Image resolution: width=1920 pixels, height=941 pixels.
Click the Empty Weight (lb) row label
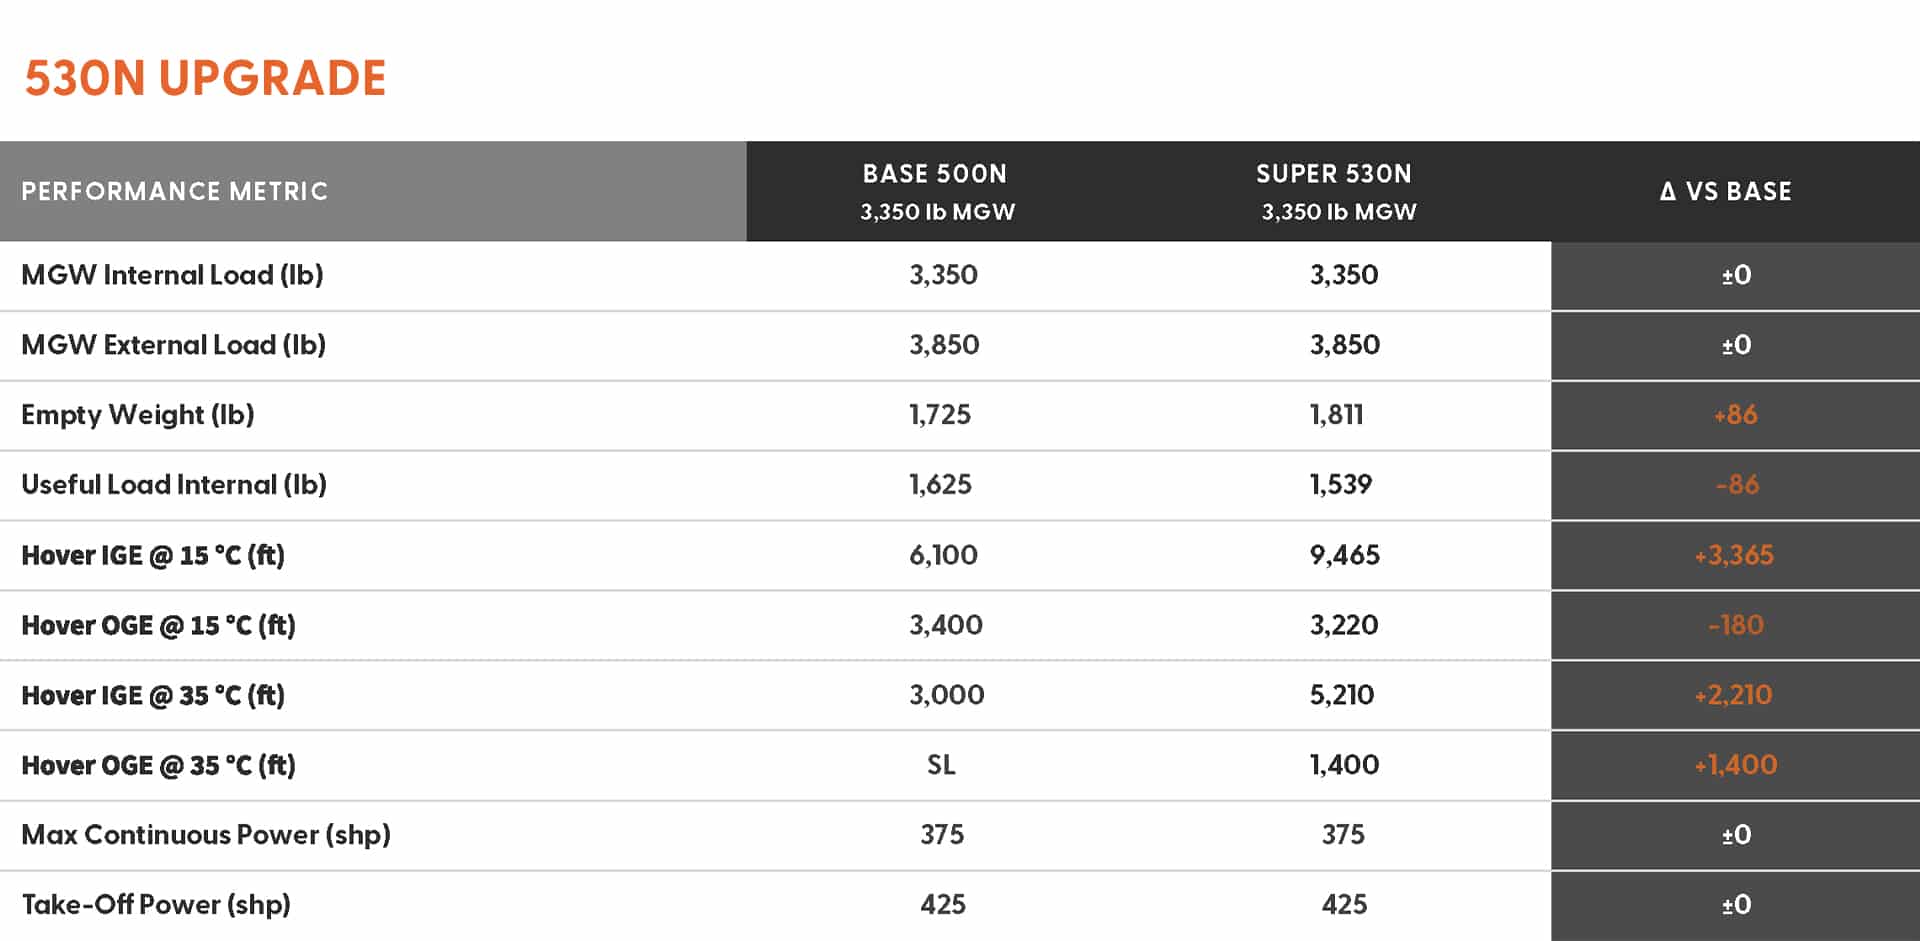click(138, 415)
